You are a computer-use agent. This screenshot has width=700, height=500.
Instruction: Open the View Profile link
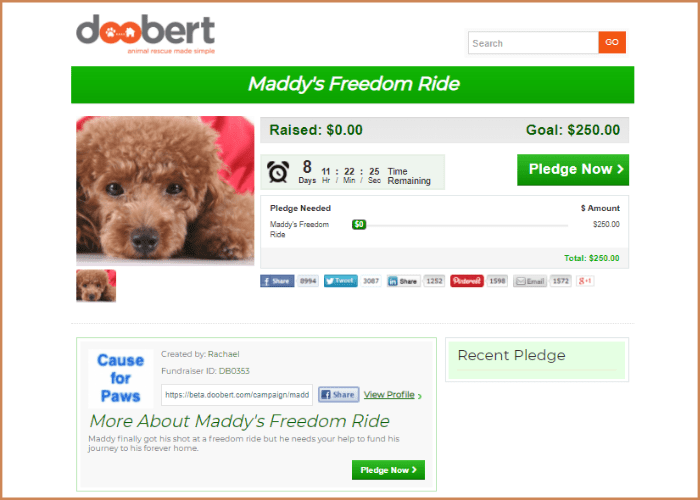(389, 395)
